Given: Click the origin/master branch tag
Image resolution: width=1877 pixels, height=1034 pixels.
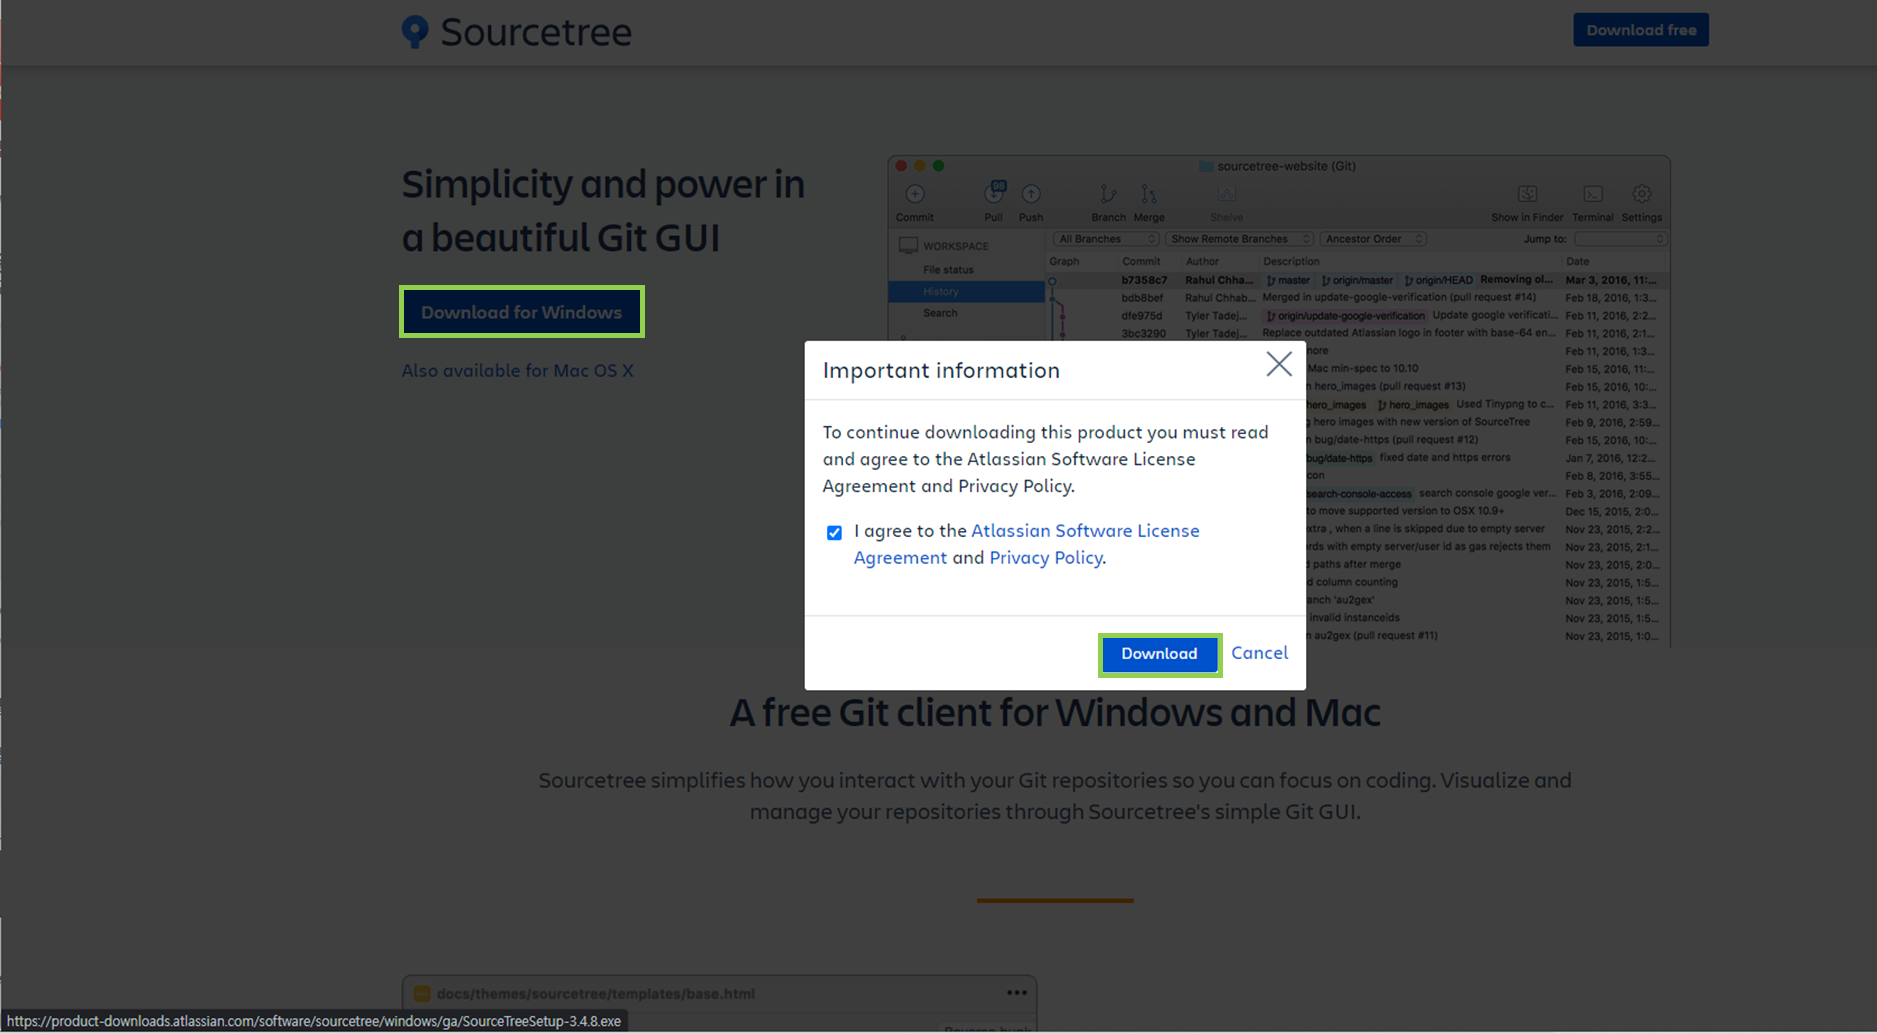Looking at the screenshot, I should (x=1357, y=280).
